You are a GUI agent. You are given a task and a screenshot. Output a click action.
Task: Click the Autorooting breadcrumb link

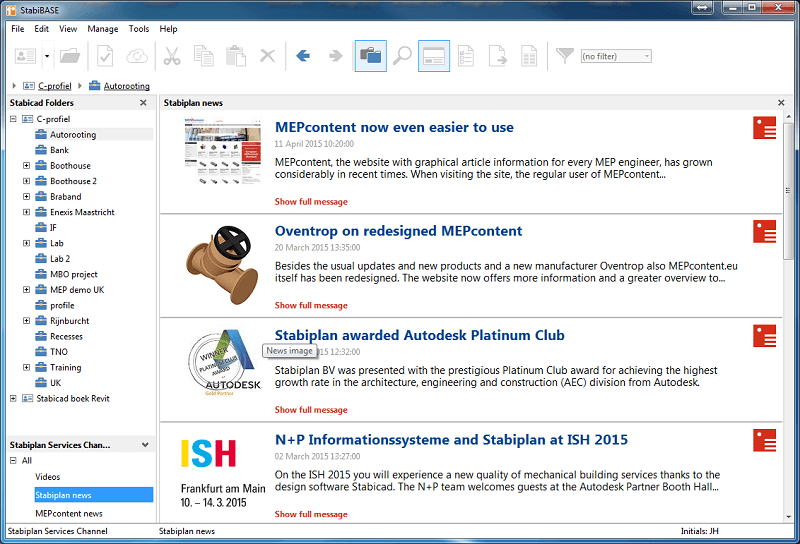click(x=127, y=86)
